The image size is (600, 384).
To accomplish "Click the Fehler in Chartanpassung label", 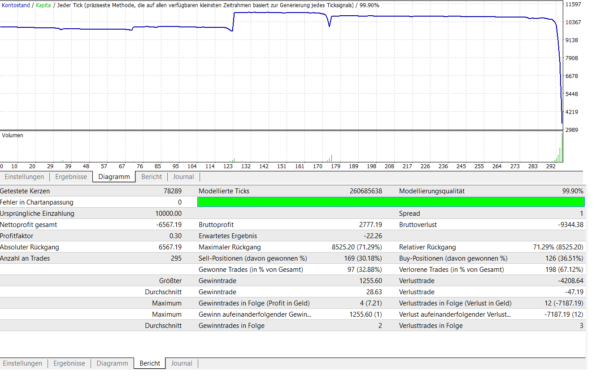I will (x=36, y=202).
